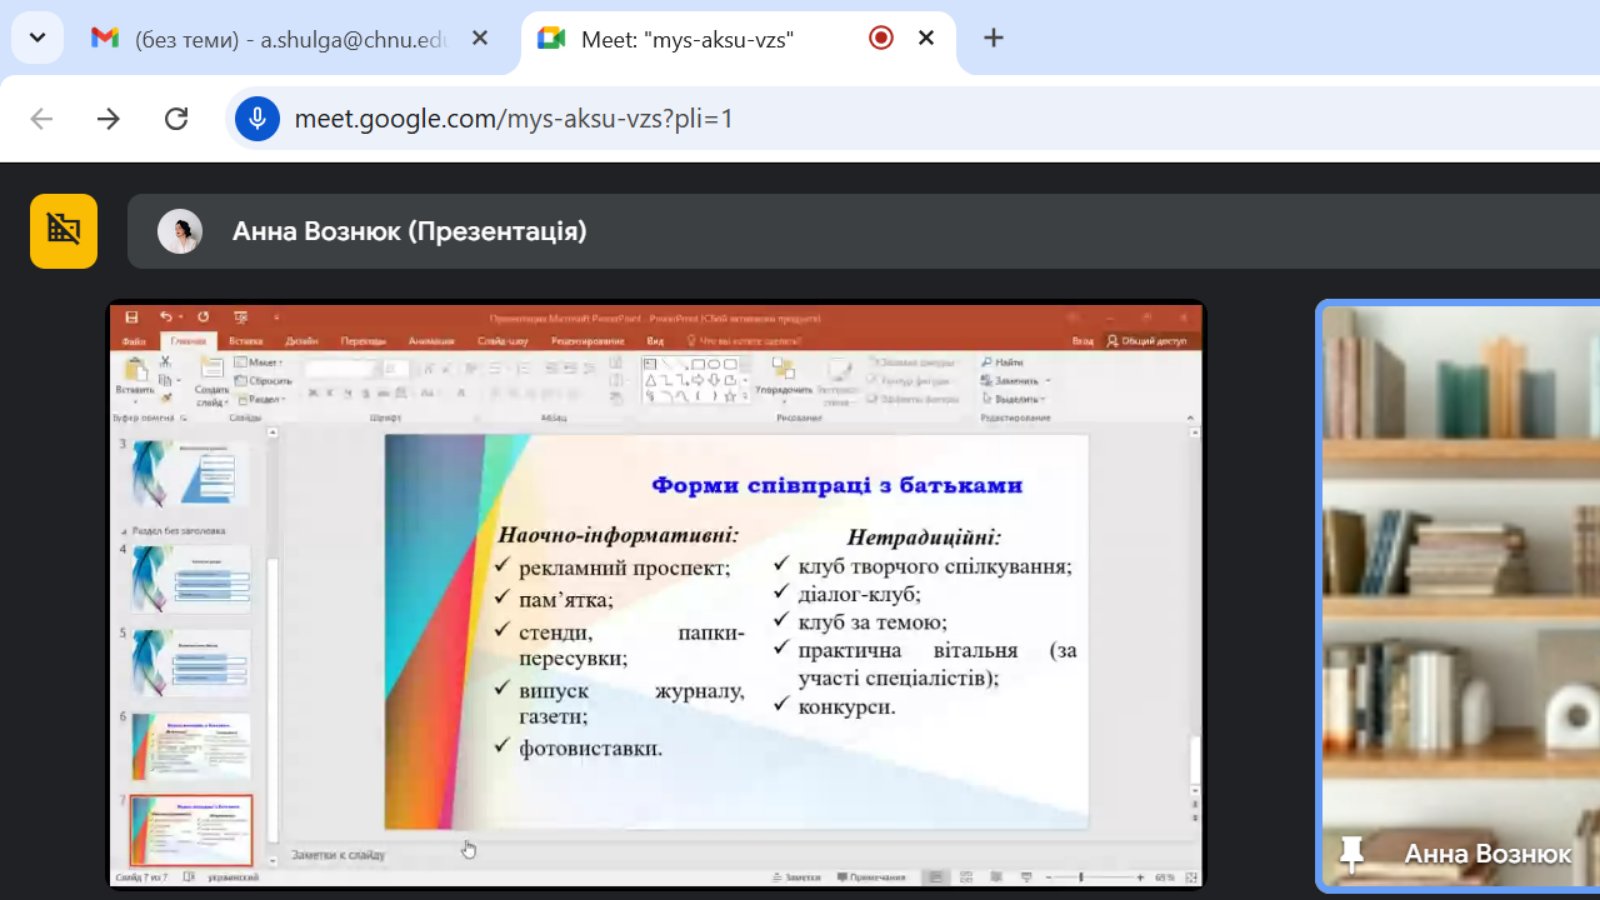Screen dimensions: 1600x900
Task: Open the Вставка ribbon tab in PowerPoint
Action: (245, 341)
